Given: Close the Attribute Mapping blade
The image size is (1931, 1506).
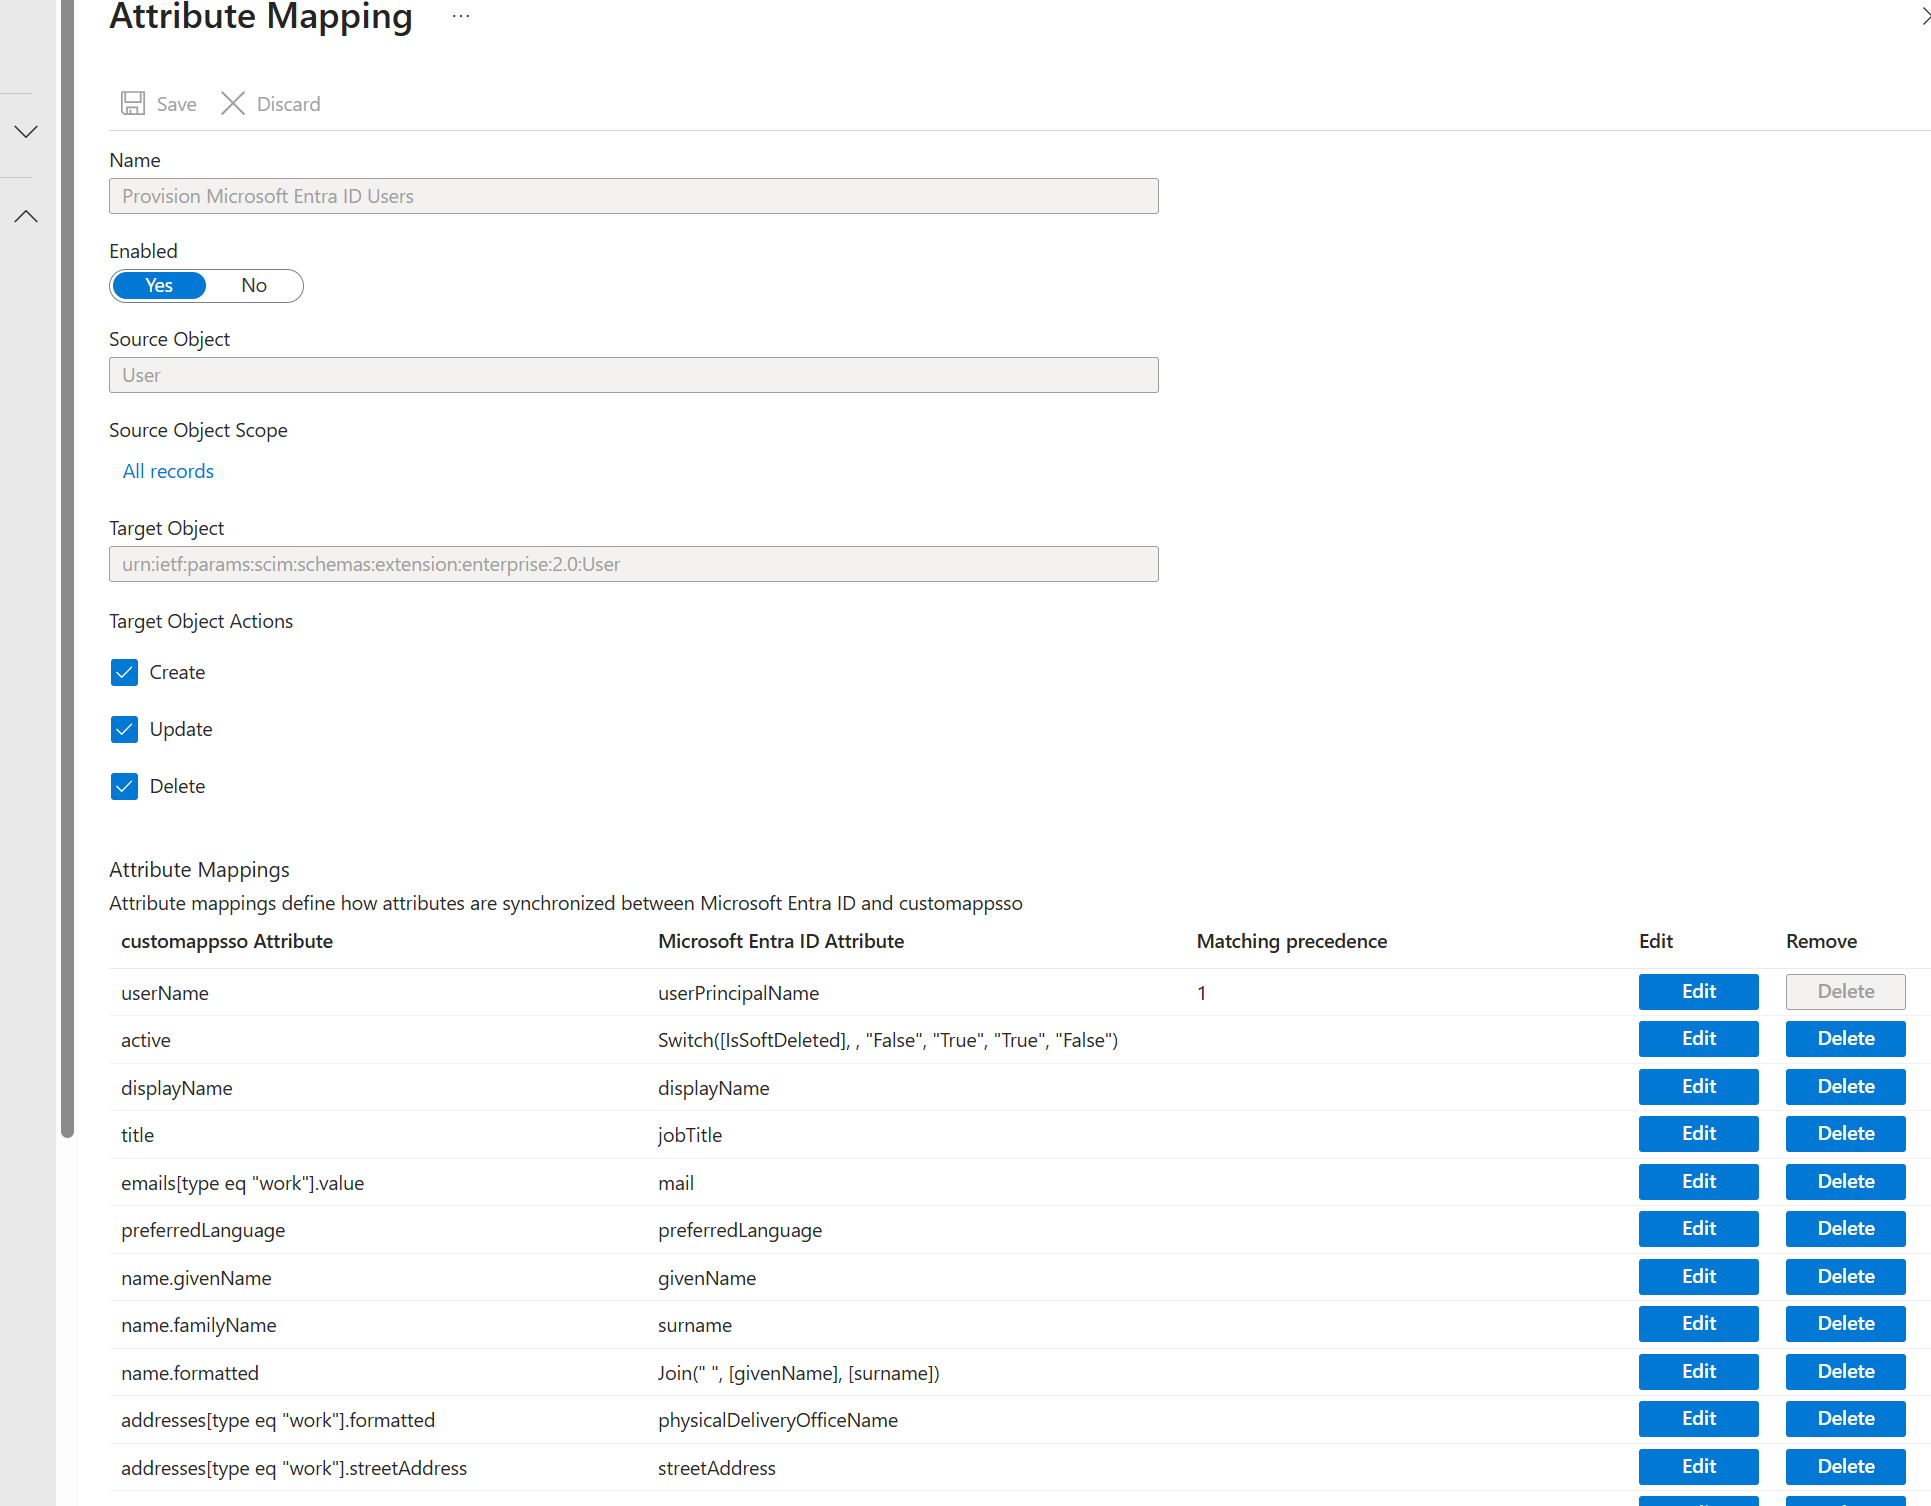Looking at the screenshot, I should (x=1925, y=16).
